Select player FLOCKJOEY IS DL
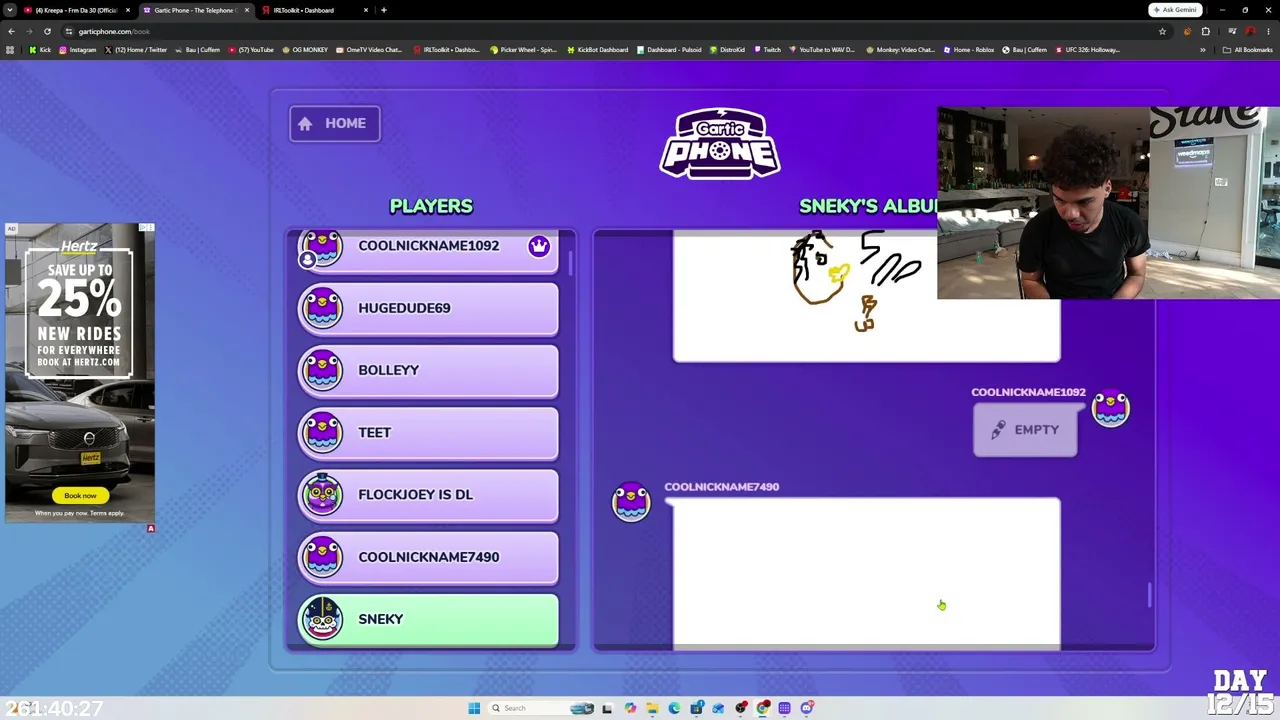 tap(428, 495)
